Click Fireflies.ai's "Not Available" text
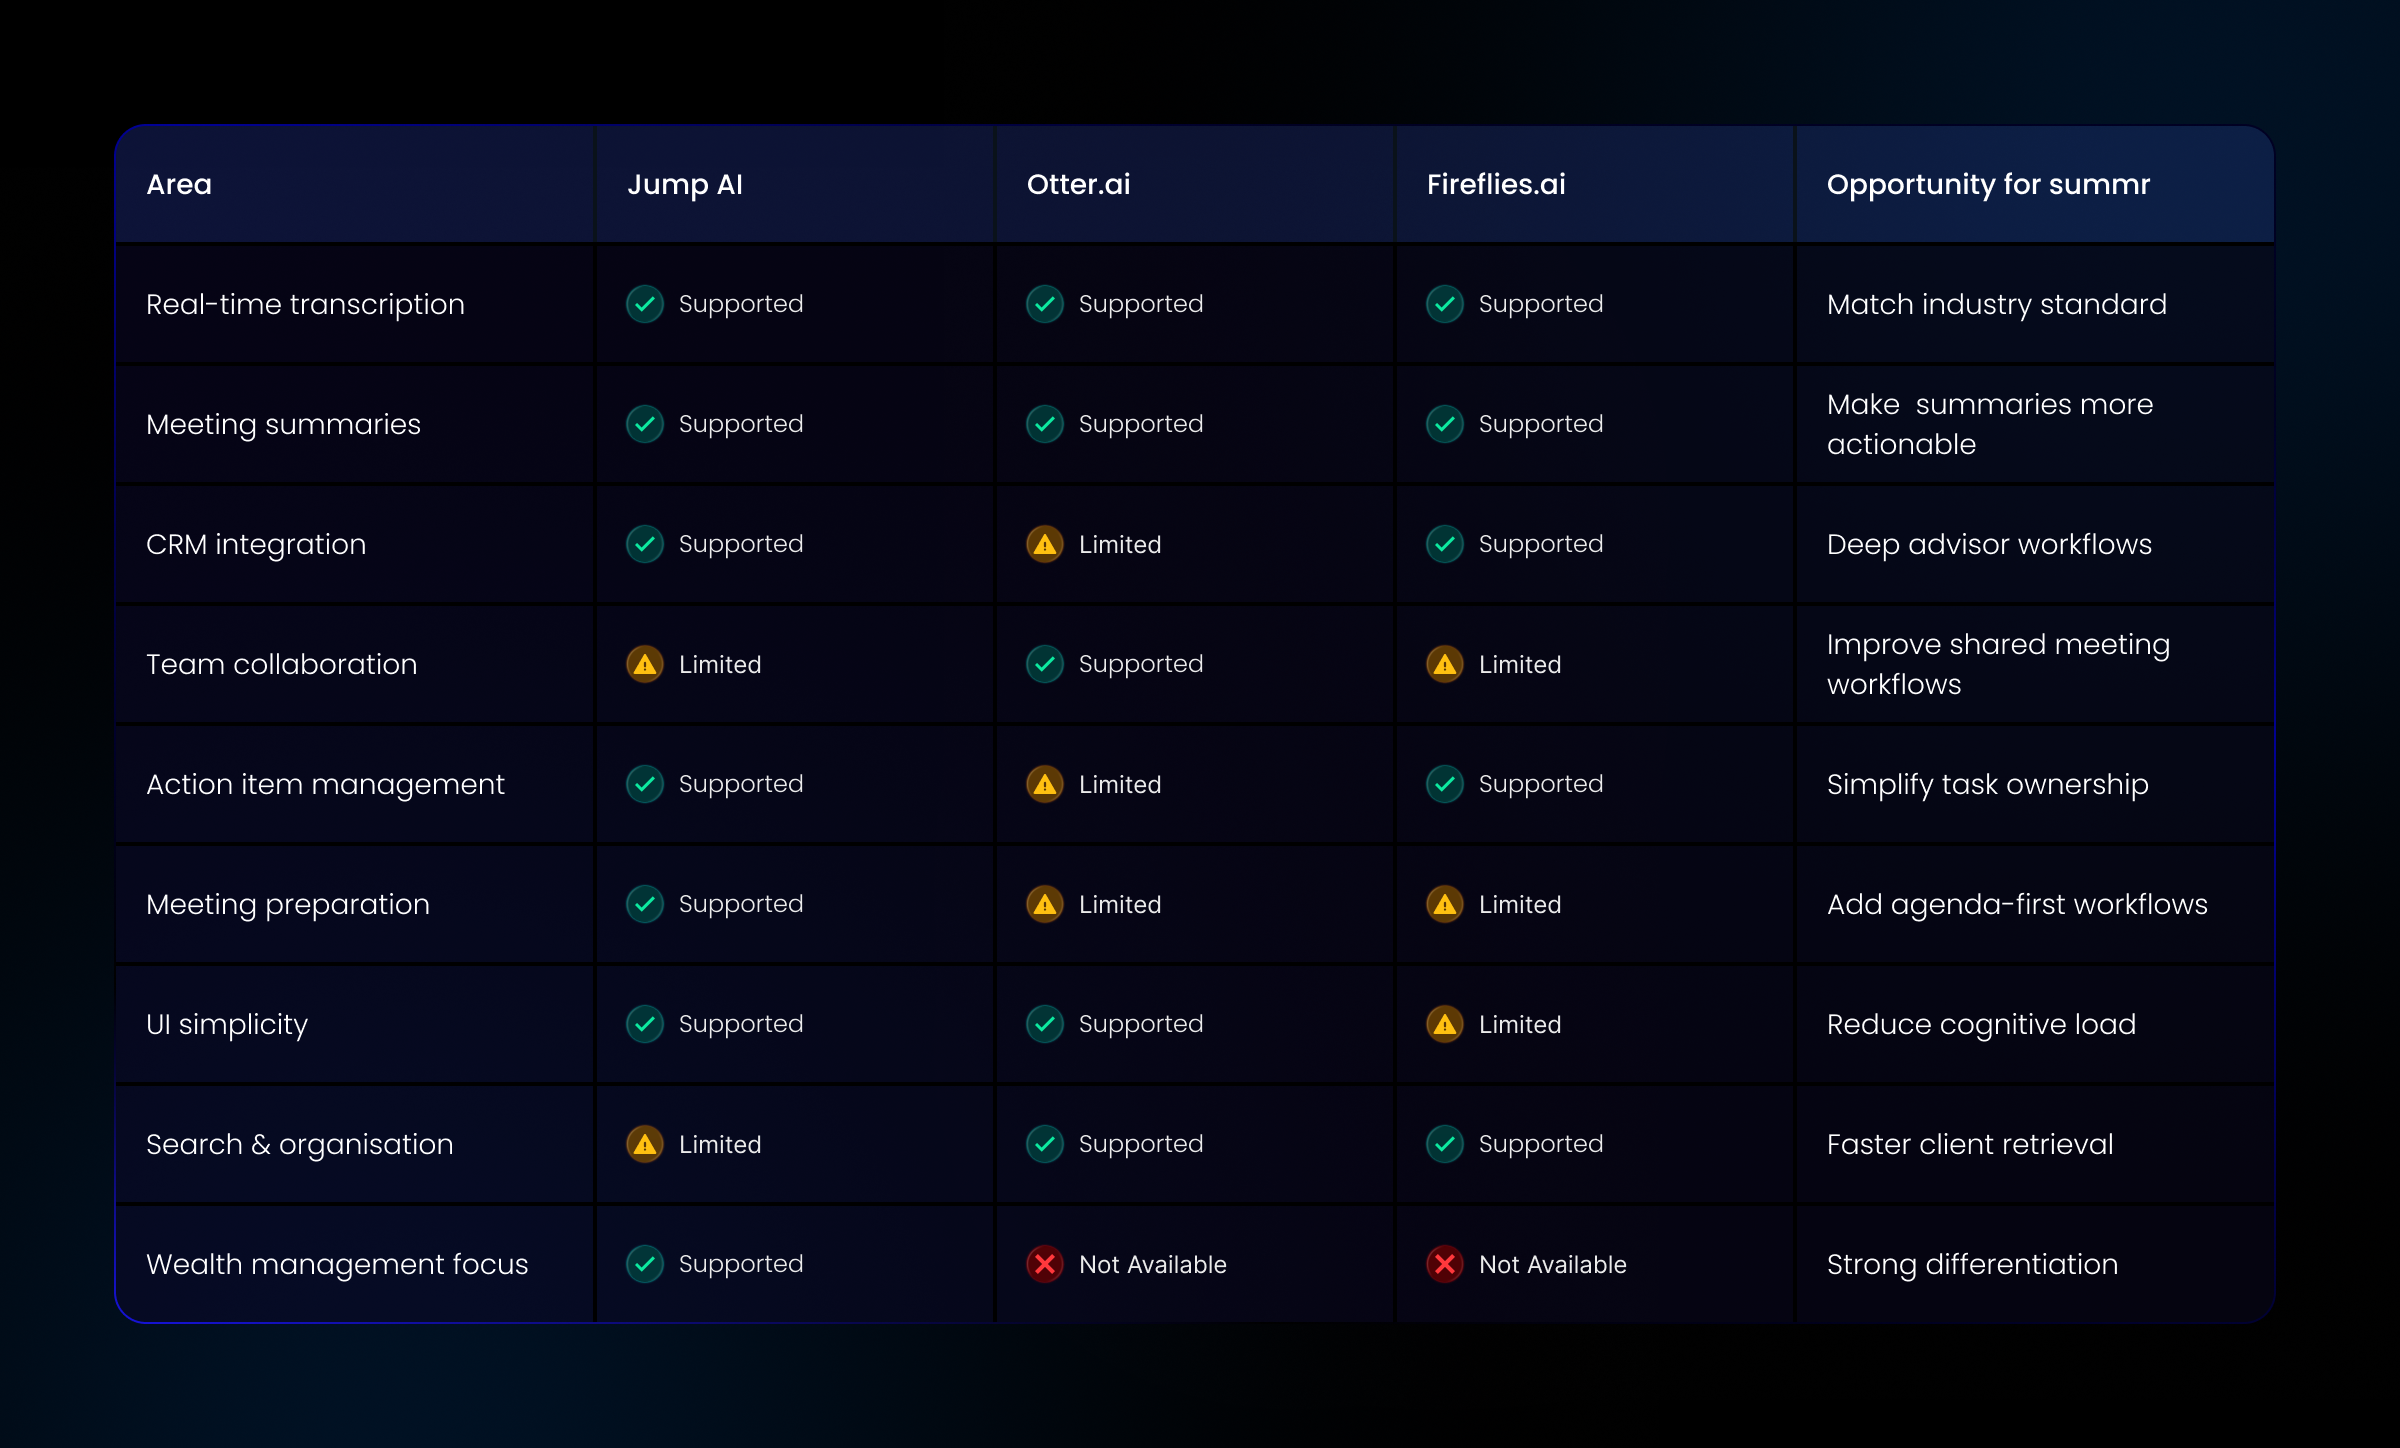Image resolution: width=2400 pixels, height=1448 pixels. pyautogui.click(x=1553, y=1265)
